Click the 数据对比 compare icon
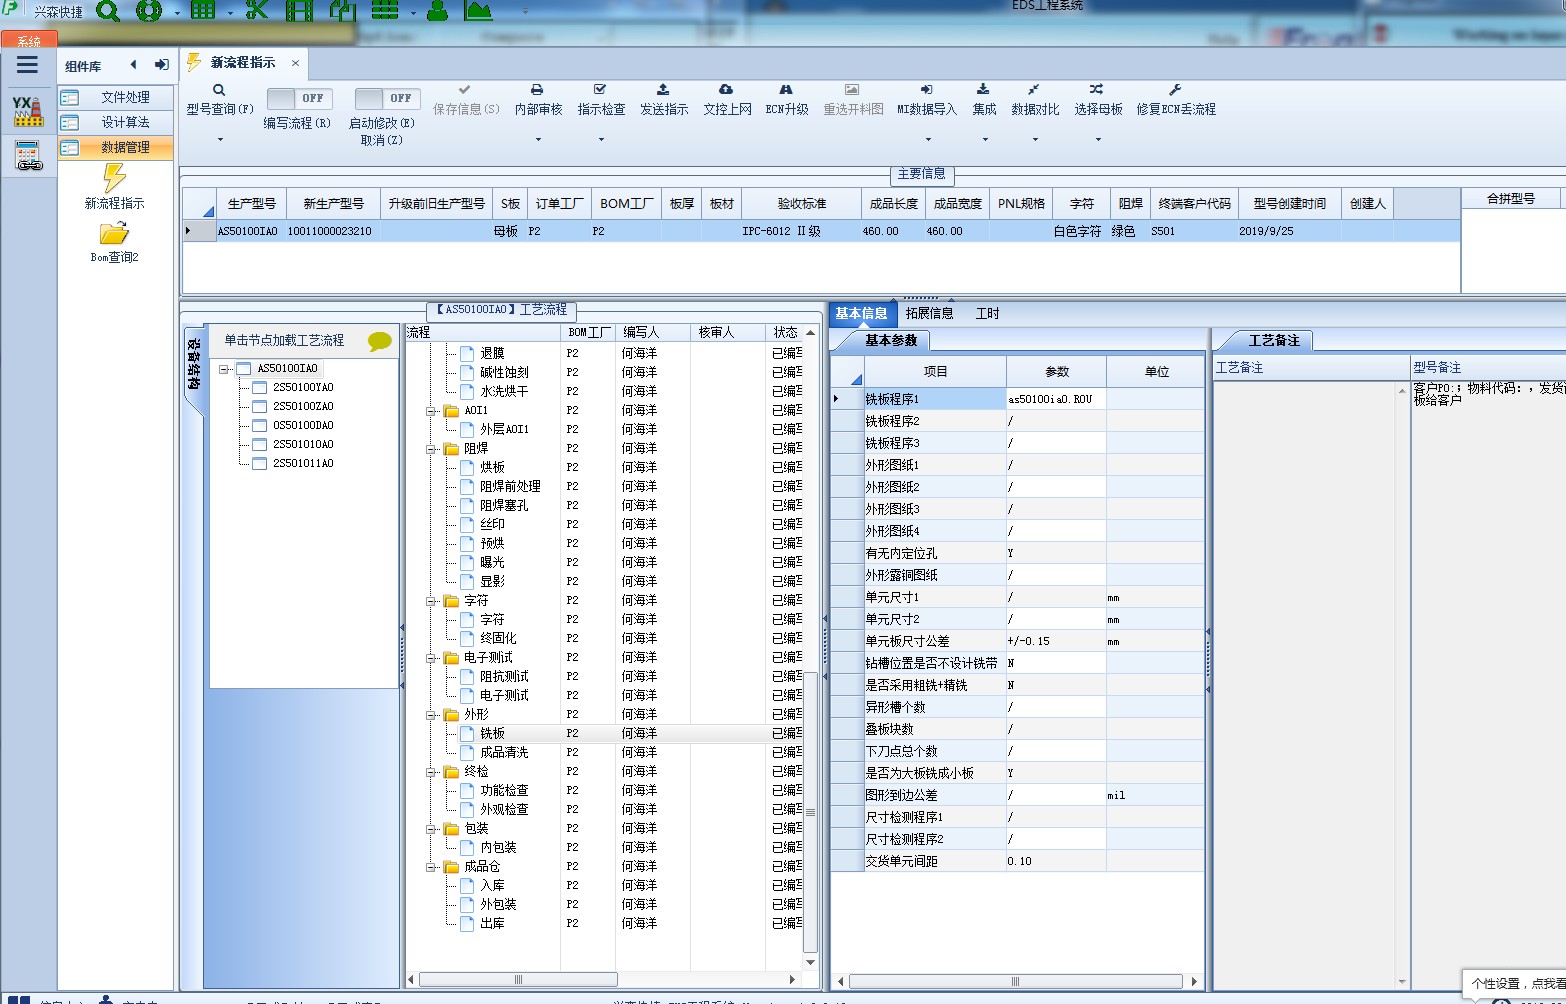1566x1004 pixels. coord(1034,90)
